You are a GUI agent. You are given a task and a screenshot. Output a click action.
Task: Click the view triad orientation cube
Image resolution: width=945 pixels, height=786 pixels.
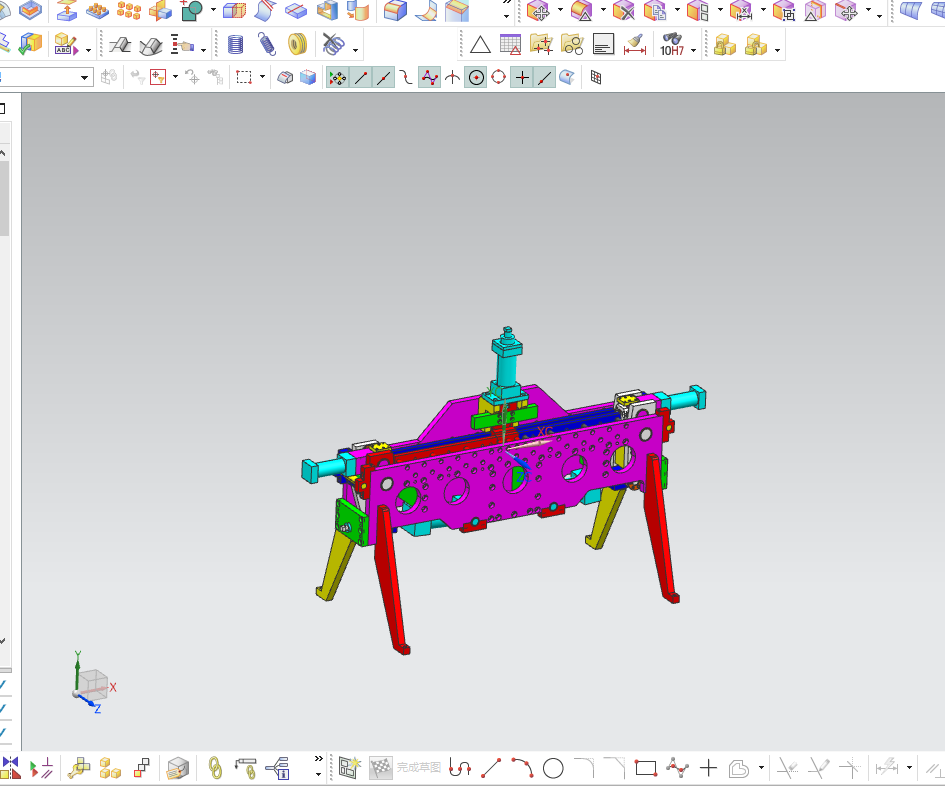click(x=92, y=685)
